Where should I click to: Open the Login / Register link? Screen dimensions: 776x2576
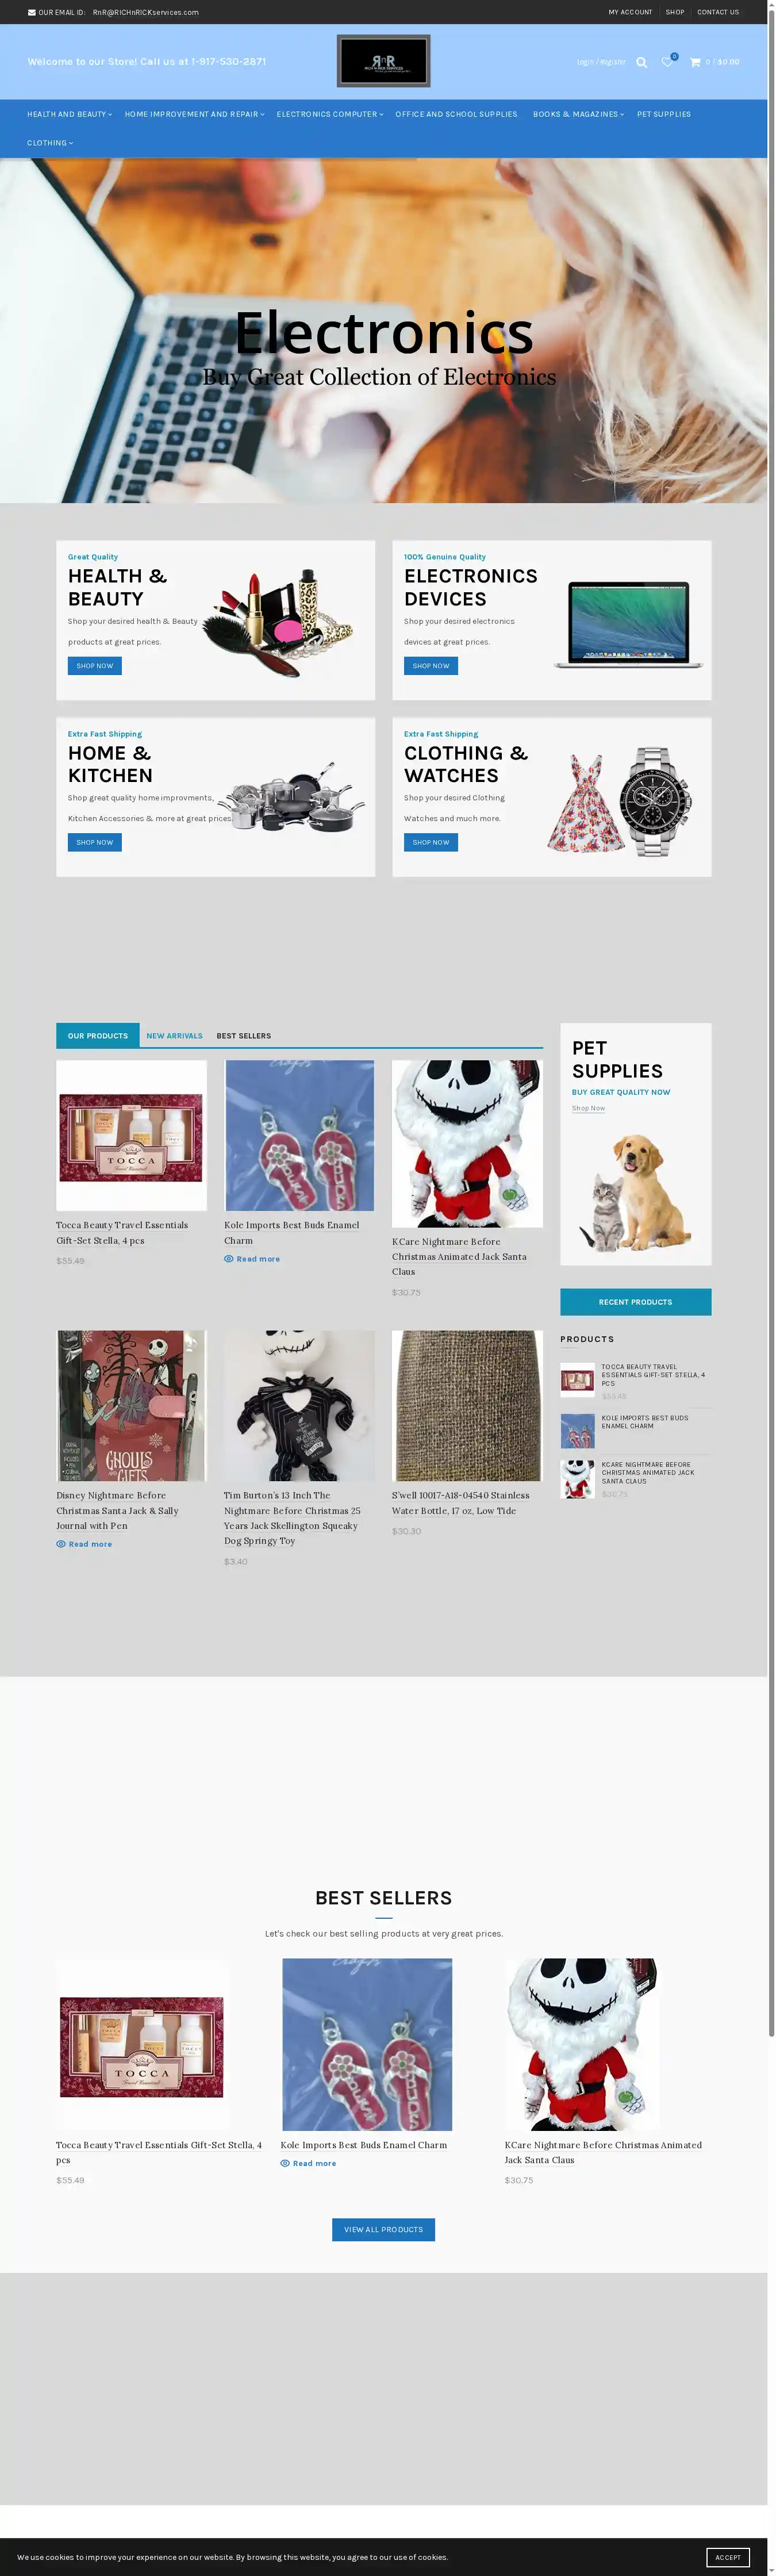pos(601,62)
